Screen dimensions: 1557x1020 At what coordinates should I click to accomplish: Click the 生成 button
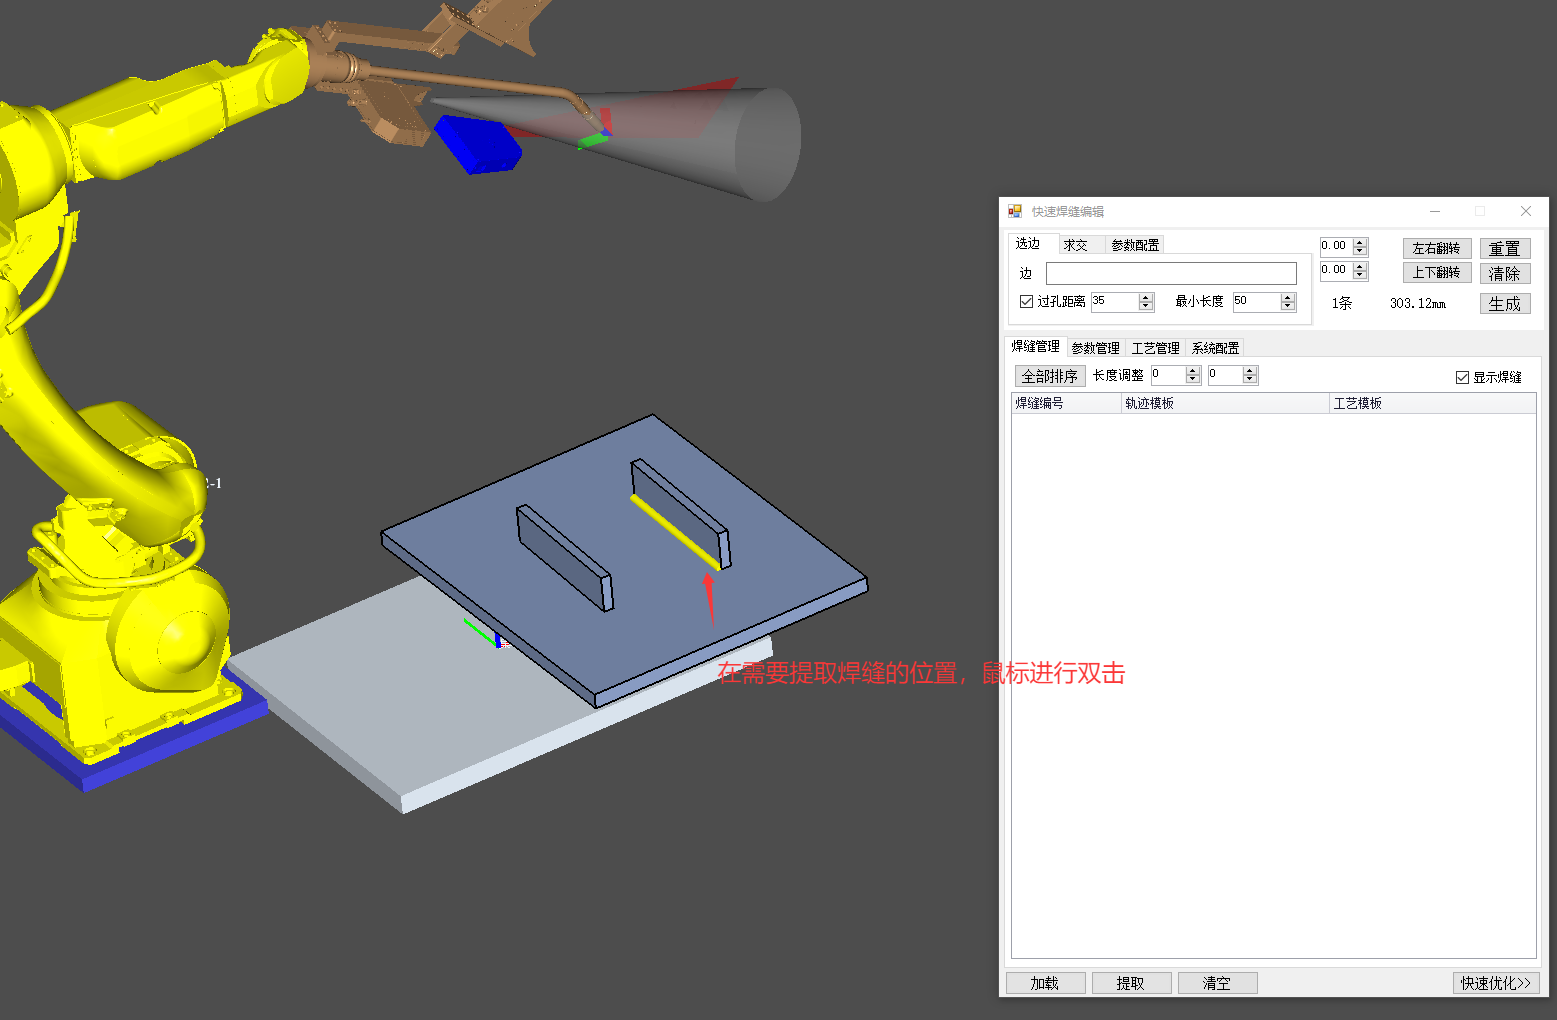tap(1504, 304)
